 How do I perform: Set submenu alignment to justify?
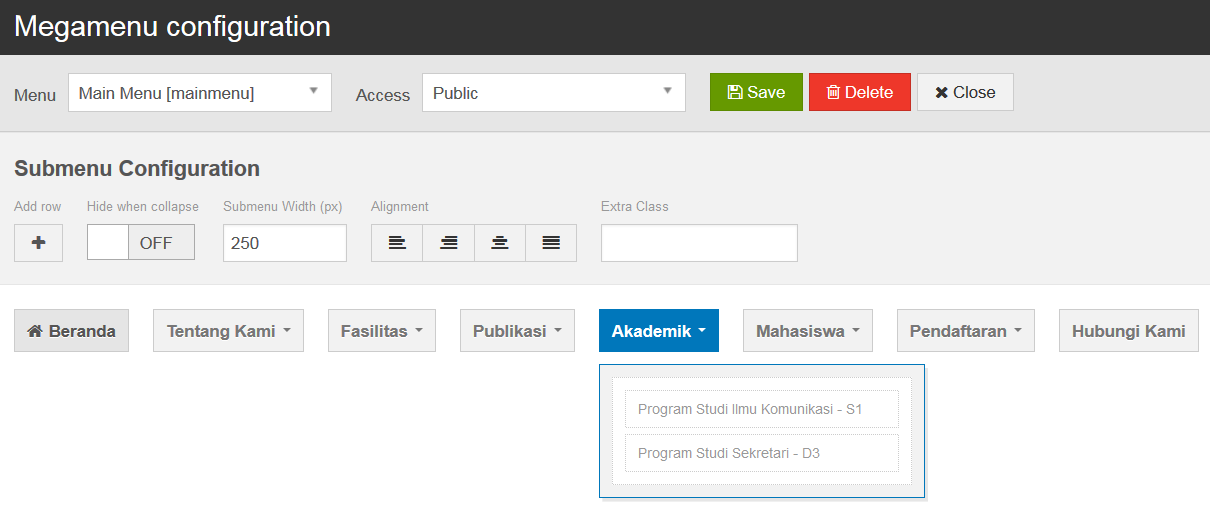point(551,243)
